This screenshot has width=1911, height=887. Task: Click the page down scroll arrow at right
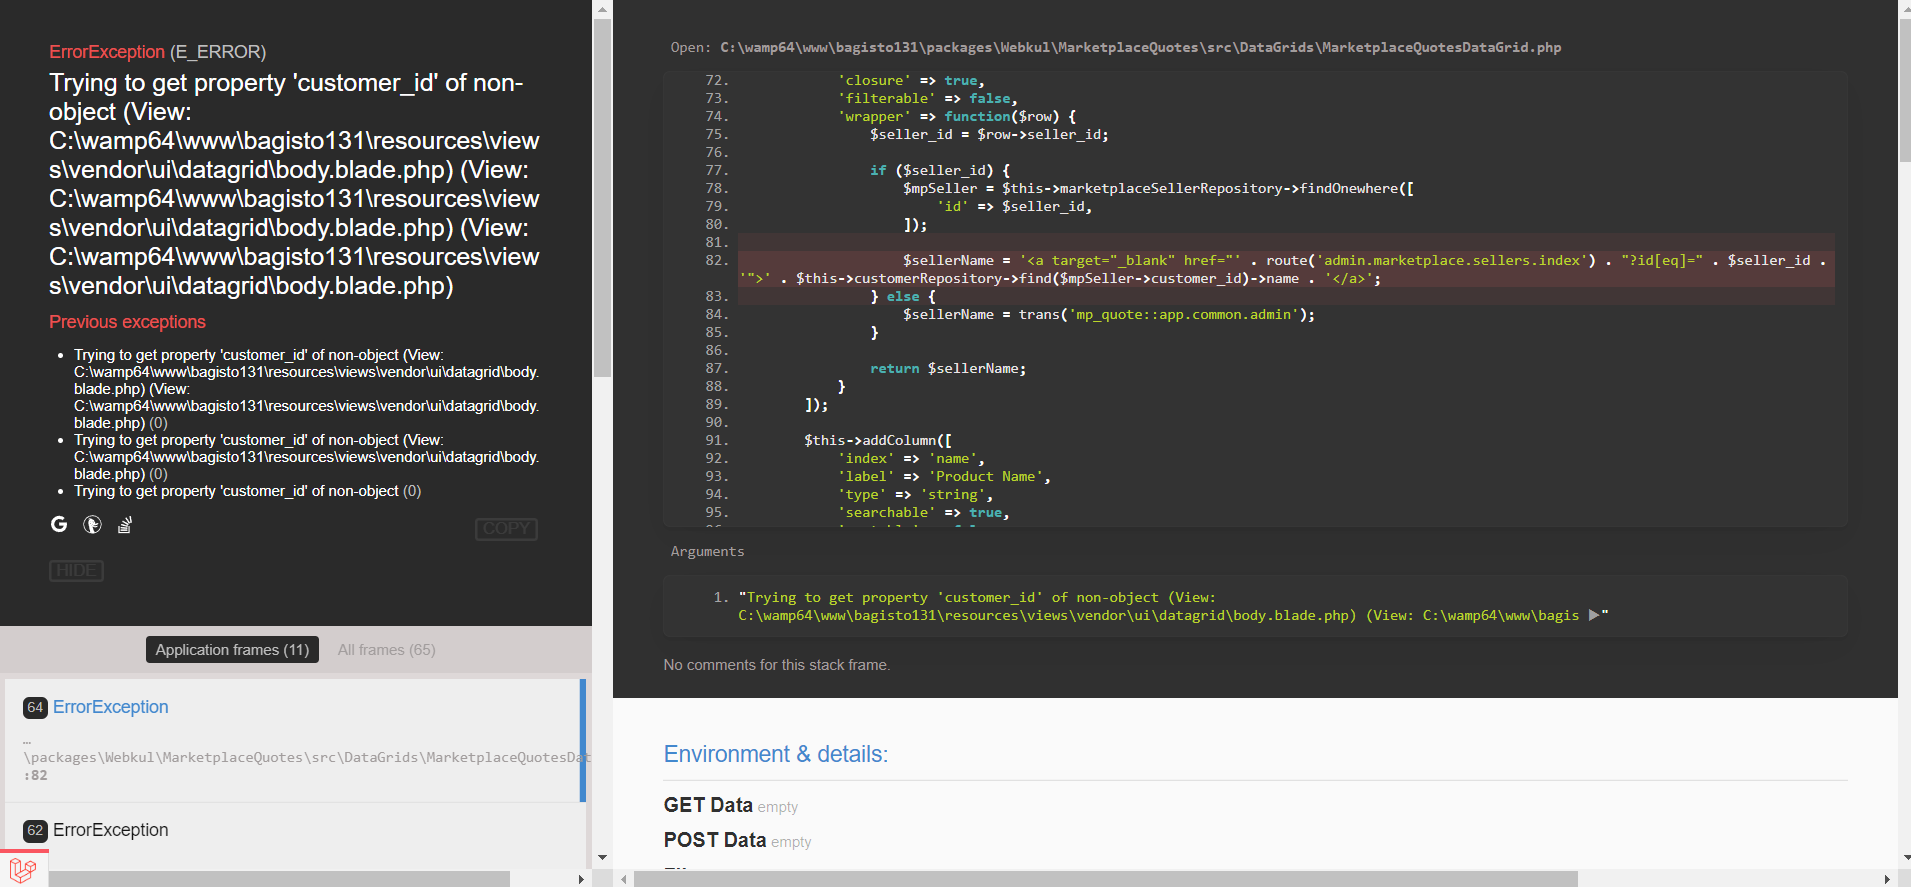1905,857
